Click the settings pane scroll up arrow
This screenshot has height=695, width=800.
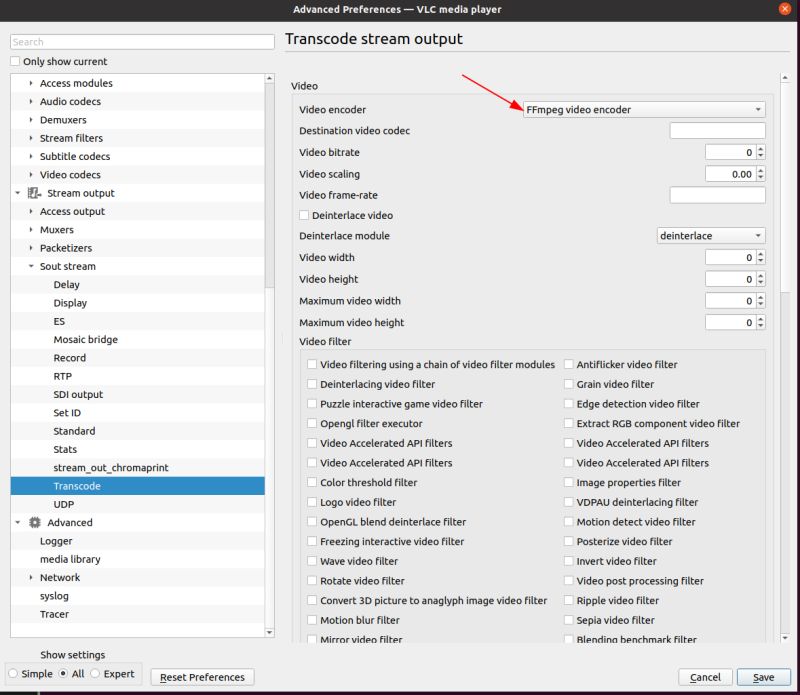pyautogui.click(x=785, y=78)
